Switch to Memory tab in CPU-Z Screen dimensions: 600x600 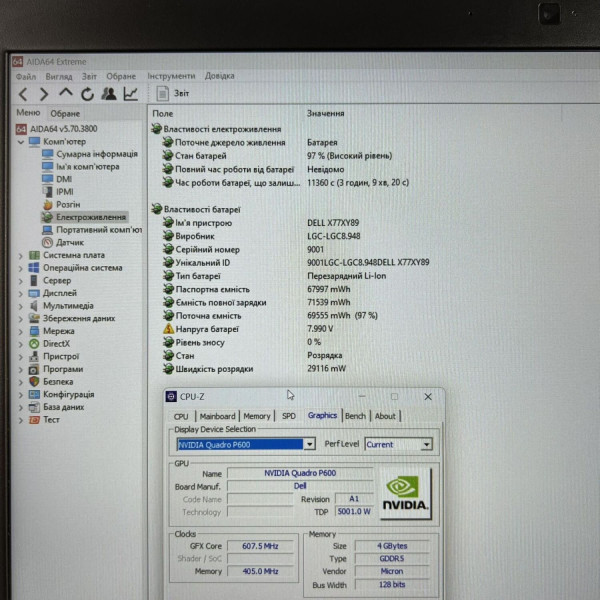tap(257, 416)
